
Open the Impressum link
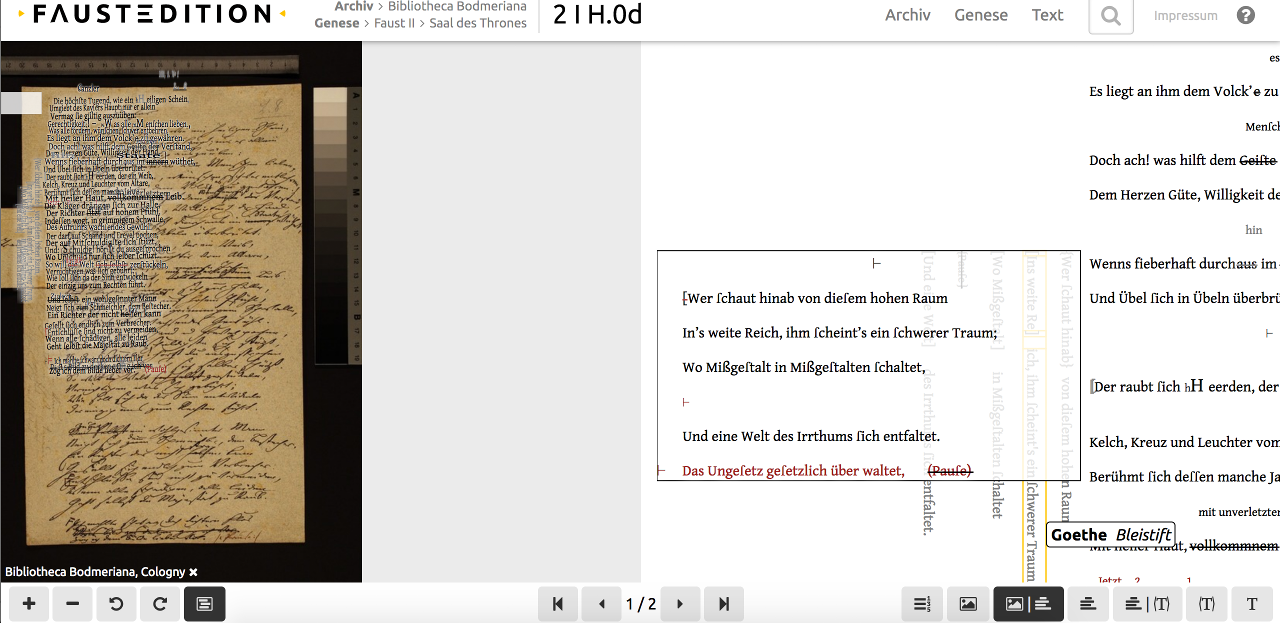click(x=1186, y=16)
